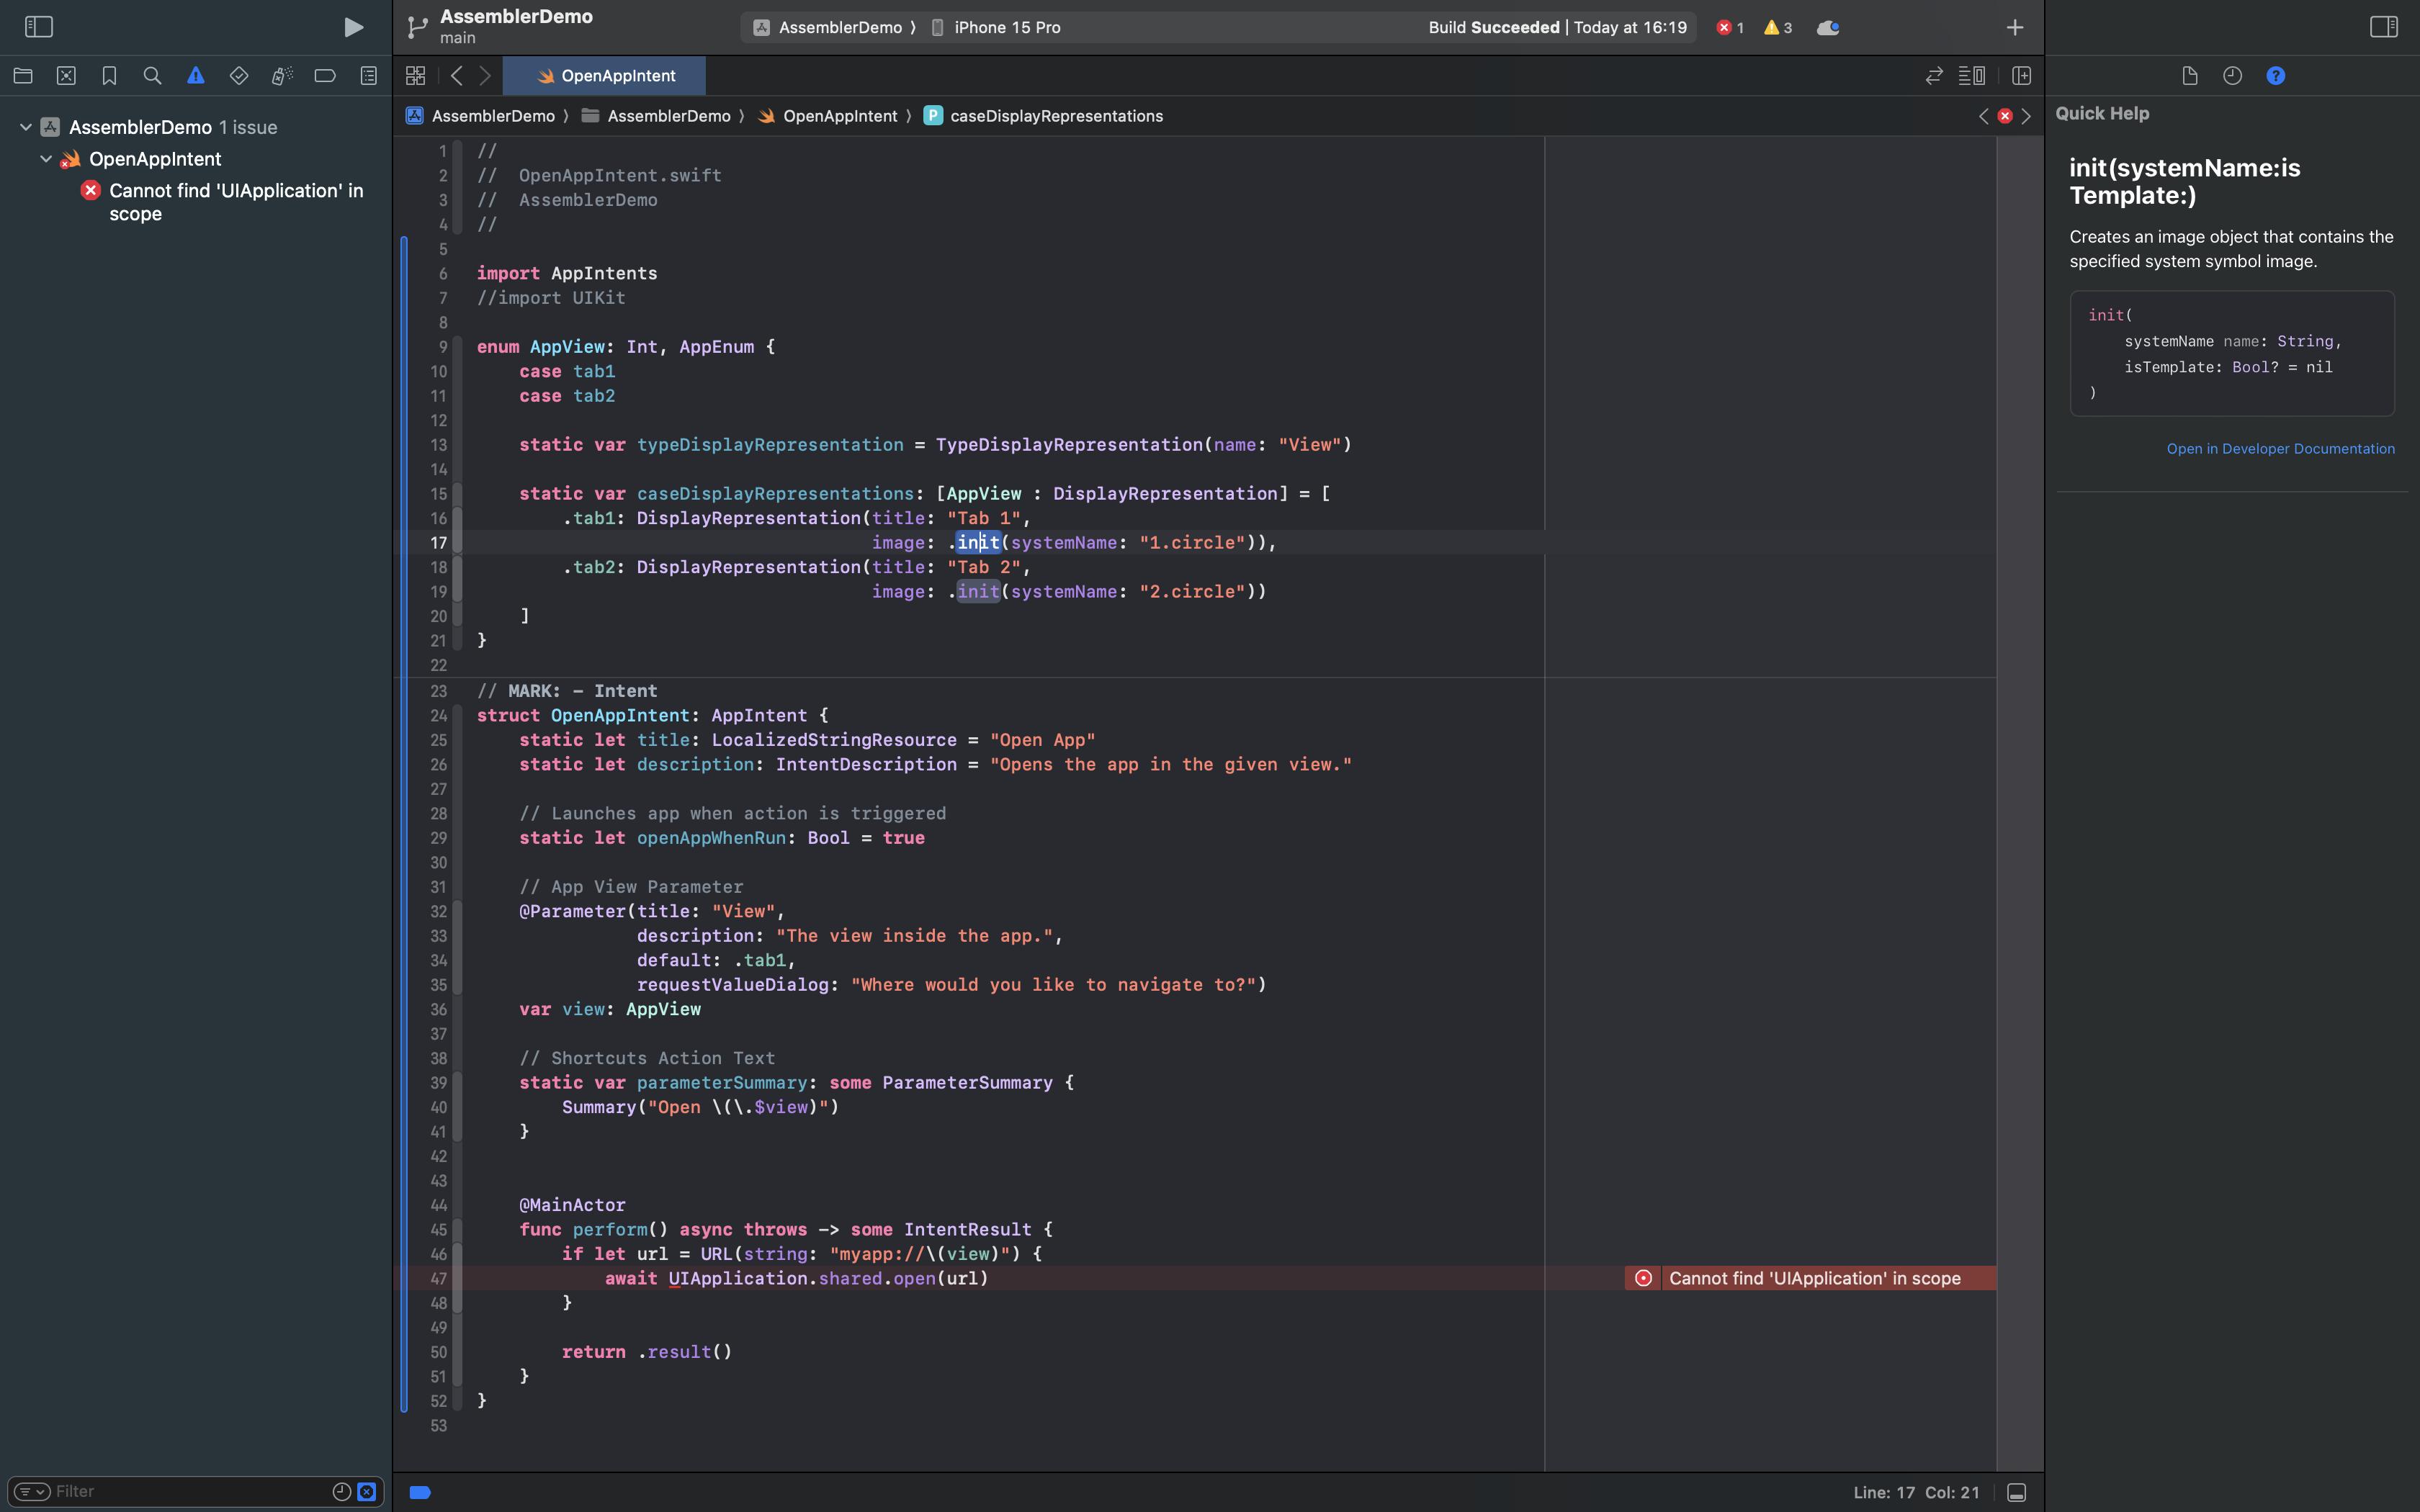This screenshot has width=2420, height=1512.
Task: Toggle the right inspector panel
Action: tap(2384, 27)
